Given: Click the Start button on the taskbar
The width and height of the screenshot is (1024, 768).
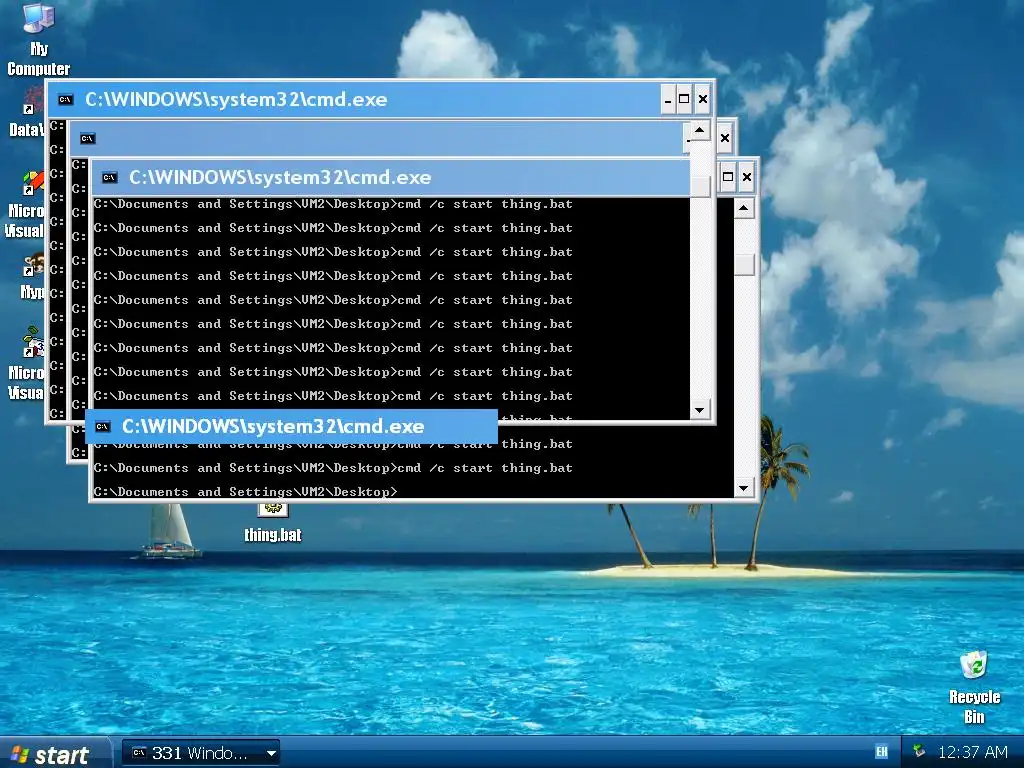Looking at the screenshot, I should tap(55, 754).
